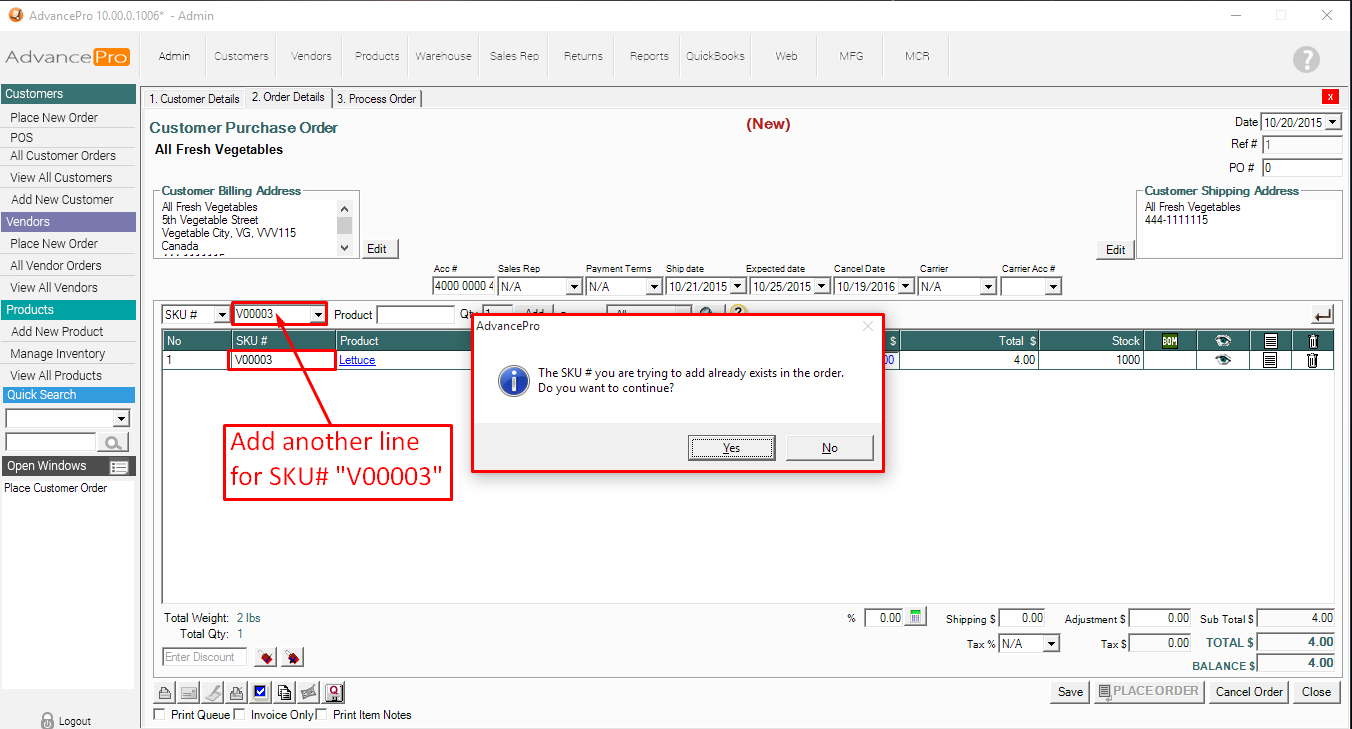
Task: Click the eye icon on the Lettuce row
Action: 1222,361
